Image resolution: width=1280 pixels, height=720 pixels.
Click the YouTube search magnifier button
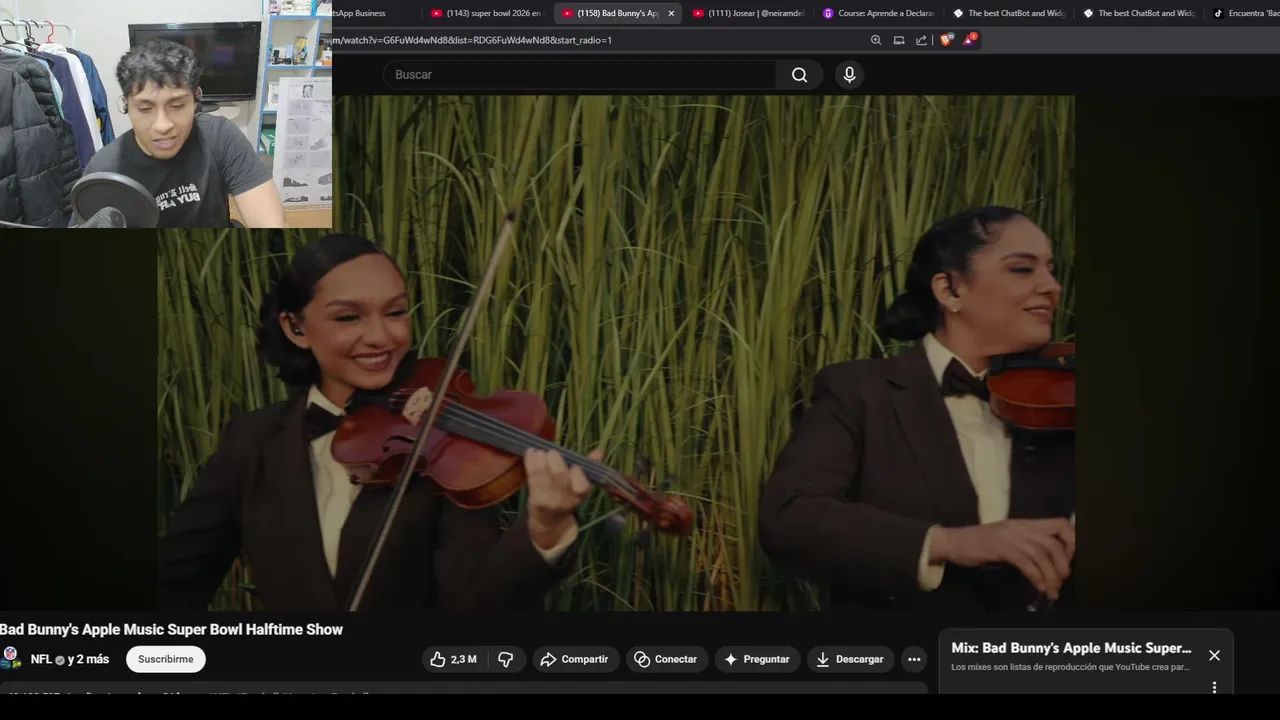click(x=799, y=75)
